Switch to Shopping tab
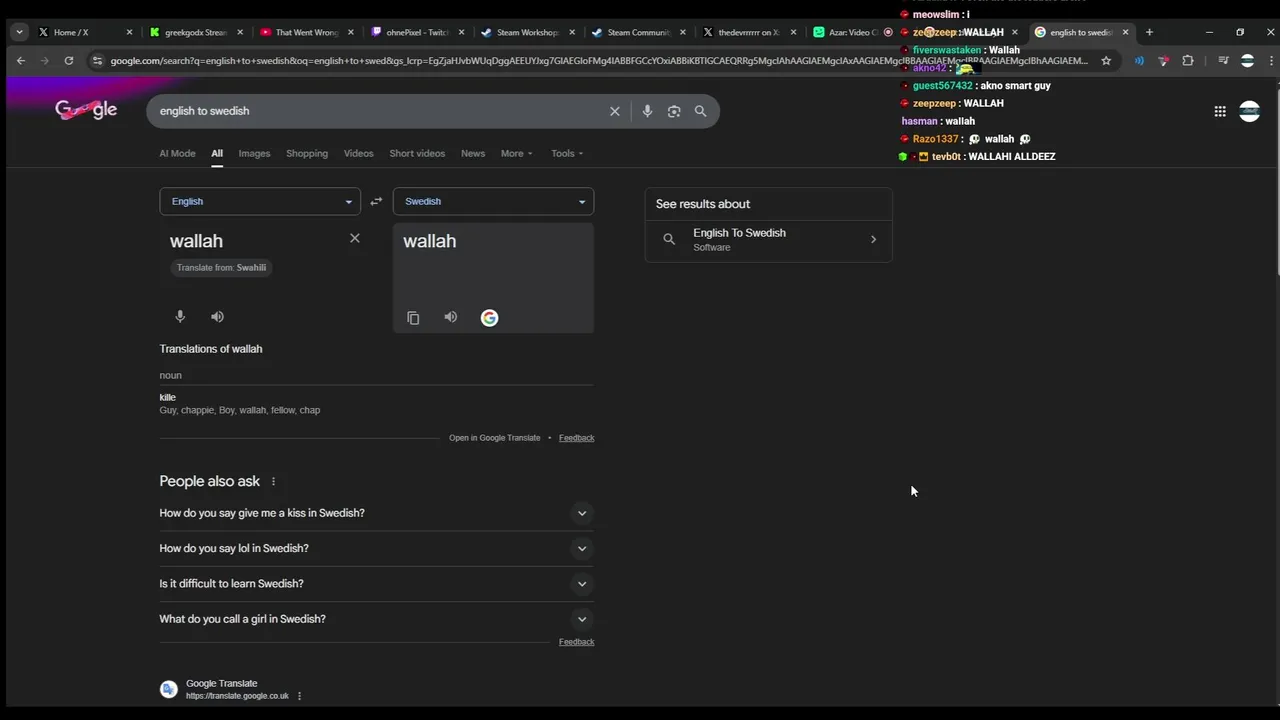The width and height of the screenshot is (1280, 720). tap(307, 153)
